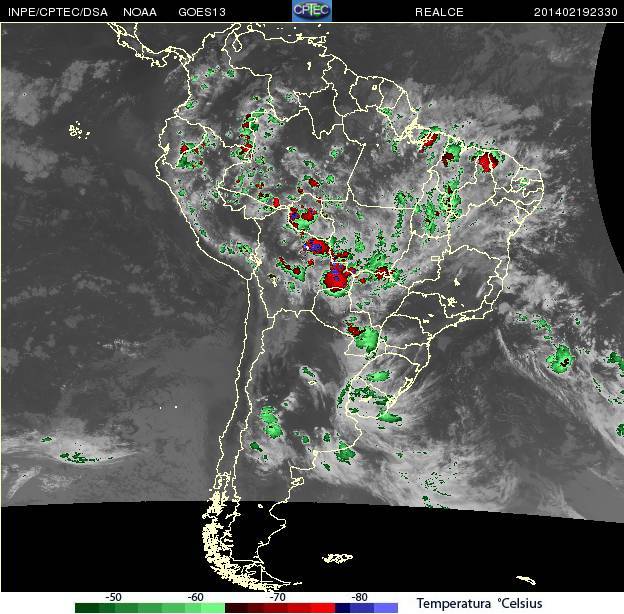This screenshot has width=624, height=614.
Task: Click the -60 temperature scale label
Action: (195, 597)
